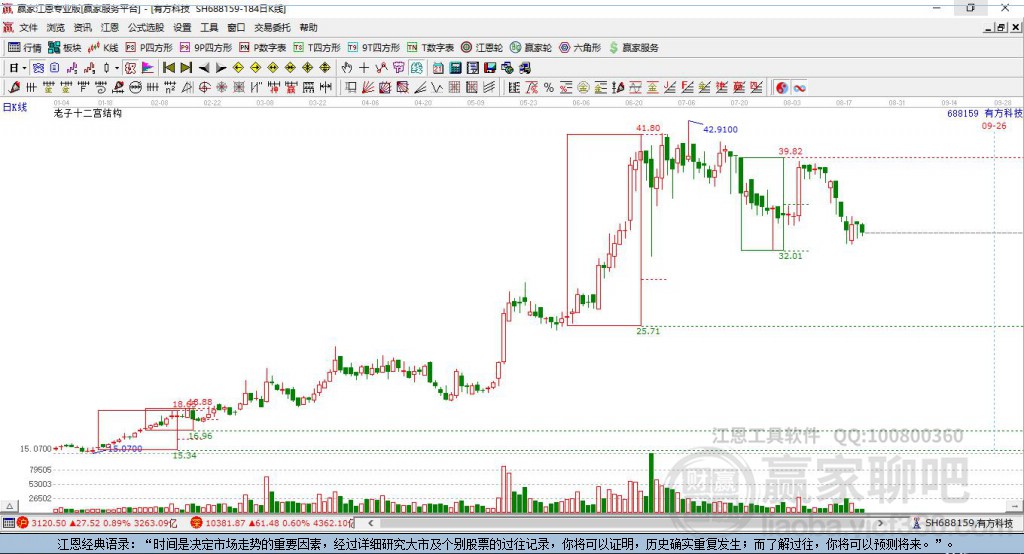Open the 江恩 menu
The image size is (1024, 554).
click(x=110, y=27)
